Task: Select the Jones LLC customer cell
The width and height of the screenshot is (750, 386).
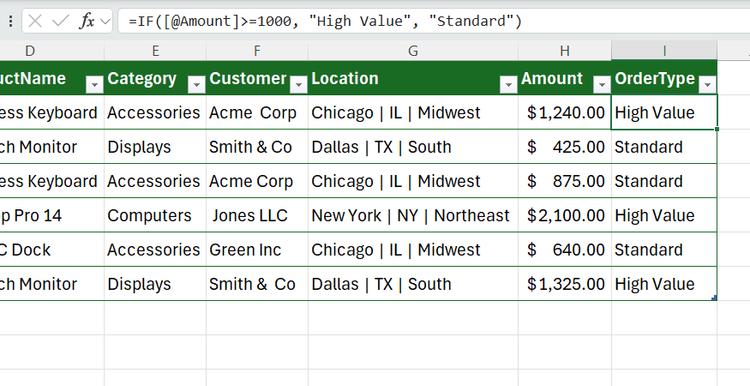Action: (257, 215)
